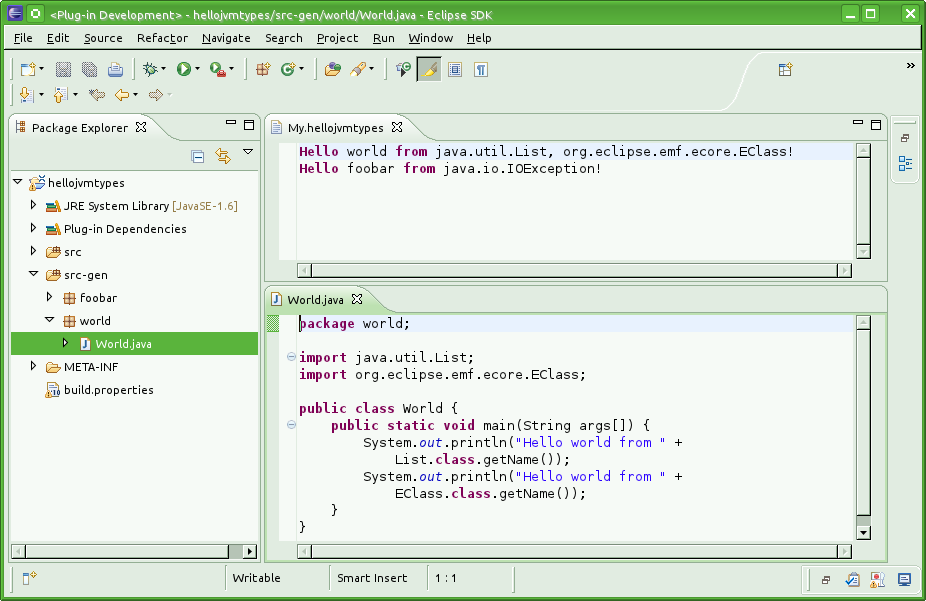Click World.java editor horizontal scrollbar
Image resolution: width=926 pixels, height=601 pixels.
575,550
